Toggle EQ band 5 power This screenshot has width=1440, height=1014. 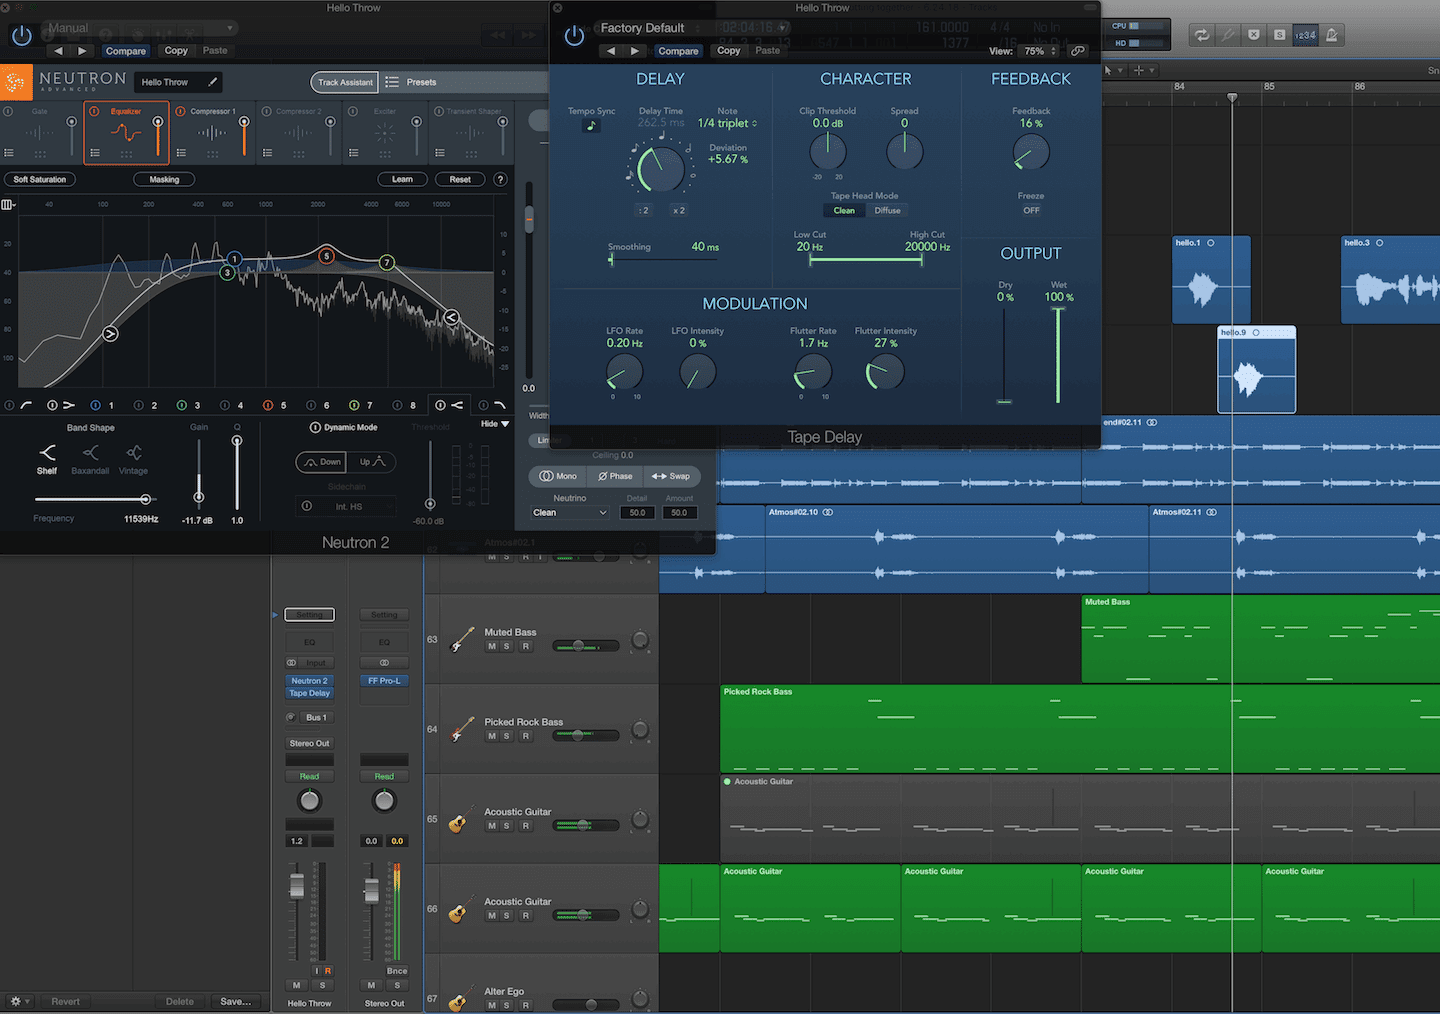click(x=267, y=405)
